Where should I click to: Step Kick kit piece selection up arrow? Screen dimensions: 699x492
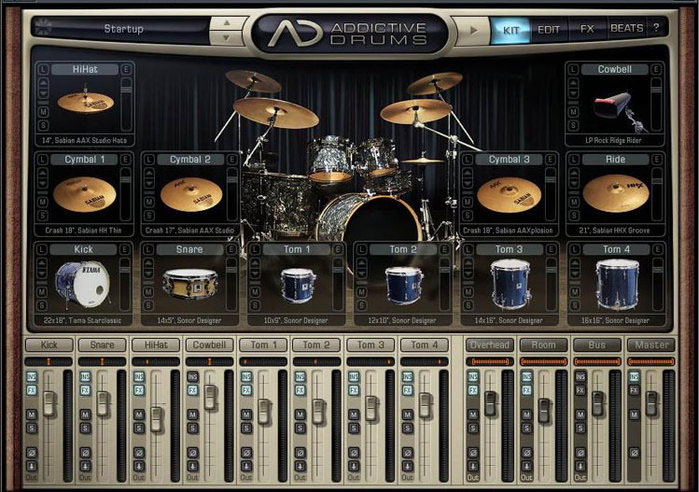tap(42, 263)
